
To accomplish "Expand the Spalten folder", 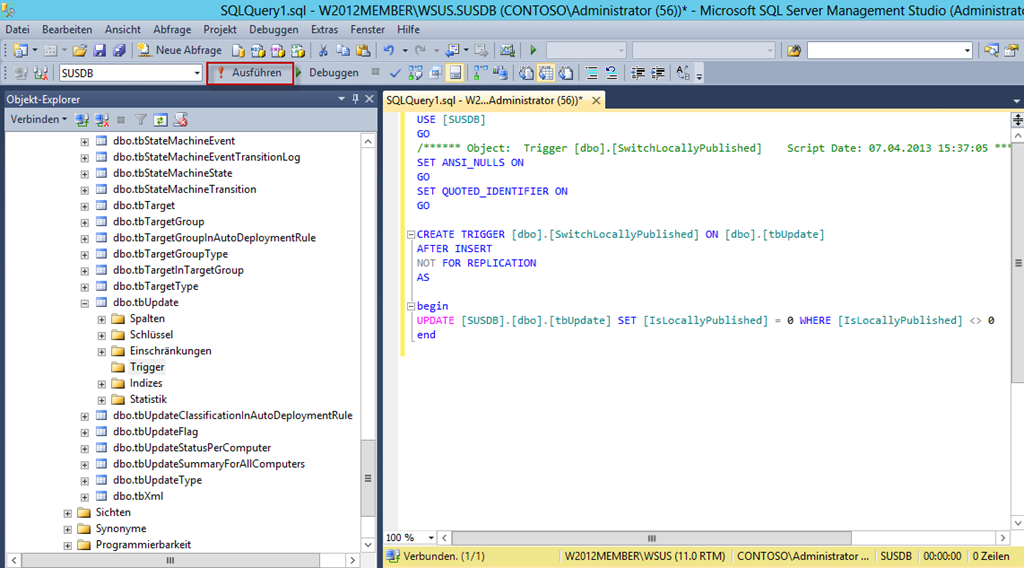I will (x=101, y=319).
